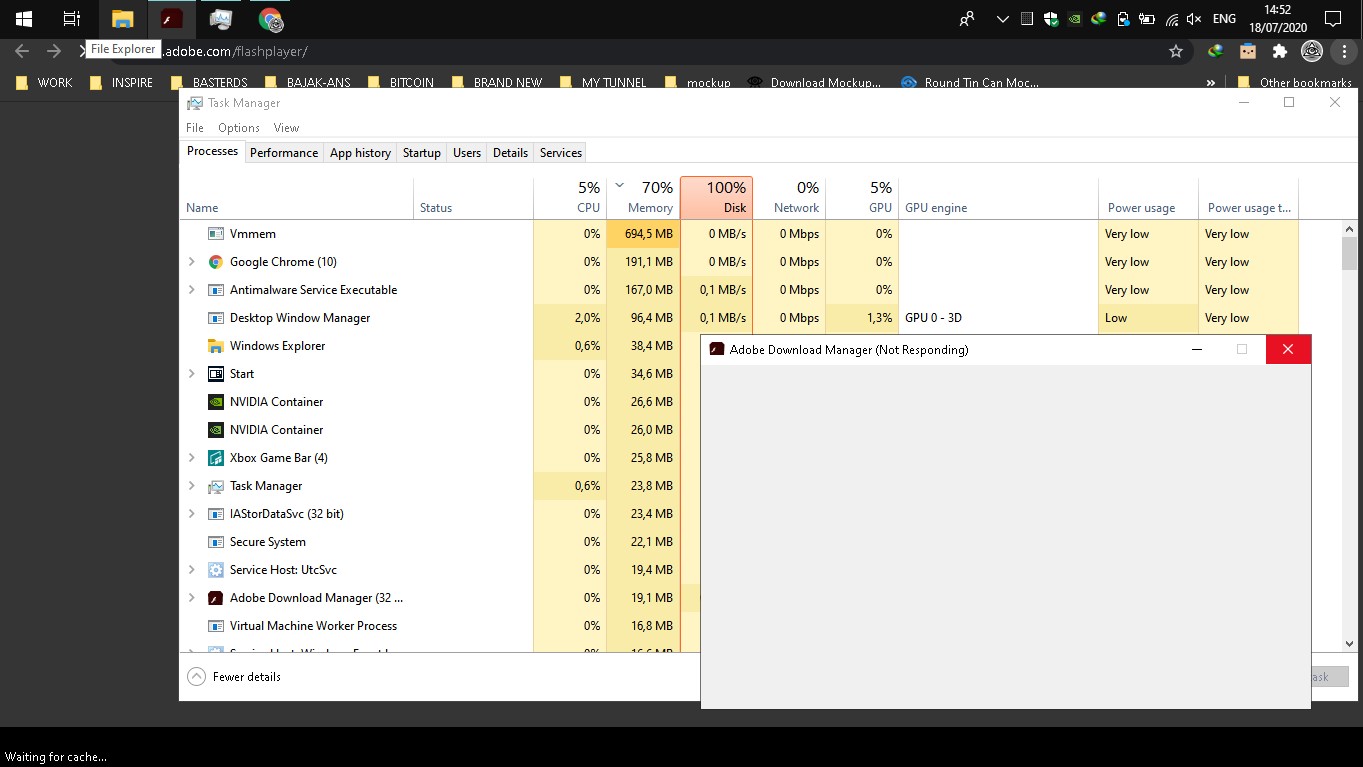Expand the Xbox Game Bar (4) group

tap(192, 458)
